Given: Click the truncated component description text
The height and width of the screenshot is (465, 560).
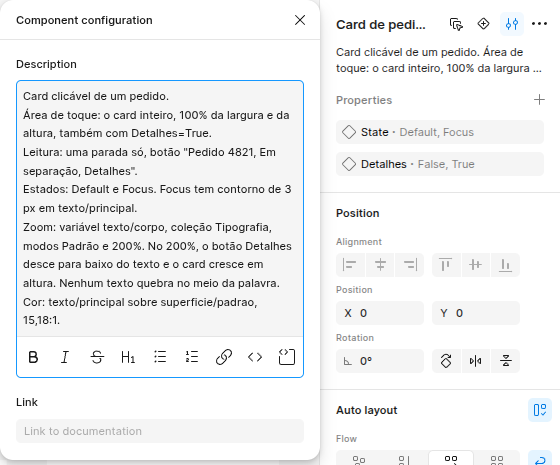Looking at the screenshot, I should click(x=439, y=60).
